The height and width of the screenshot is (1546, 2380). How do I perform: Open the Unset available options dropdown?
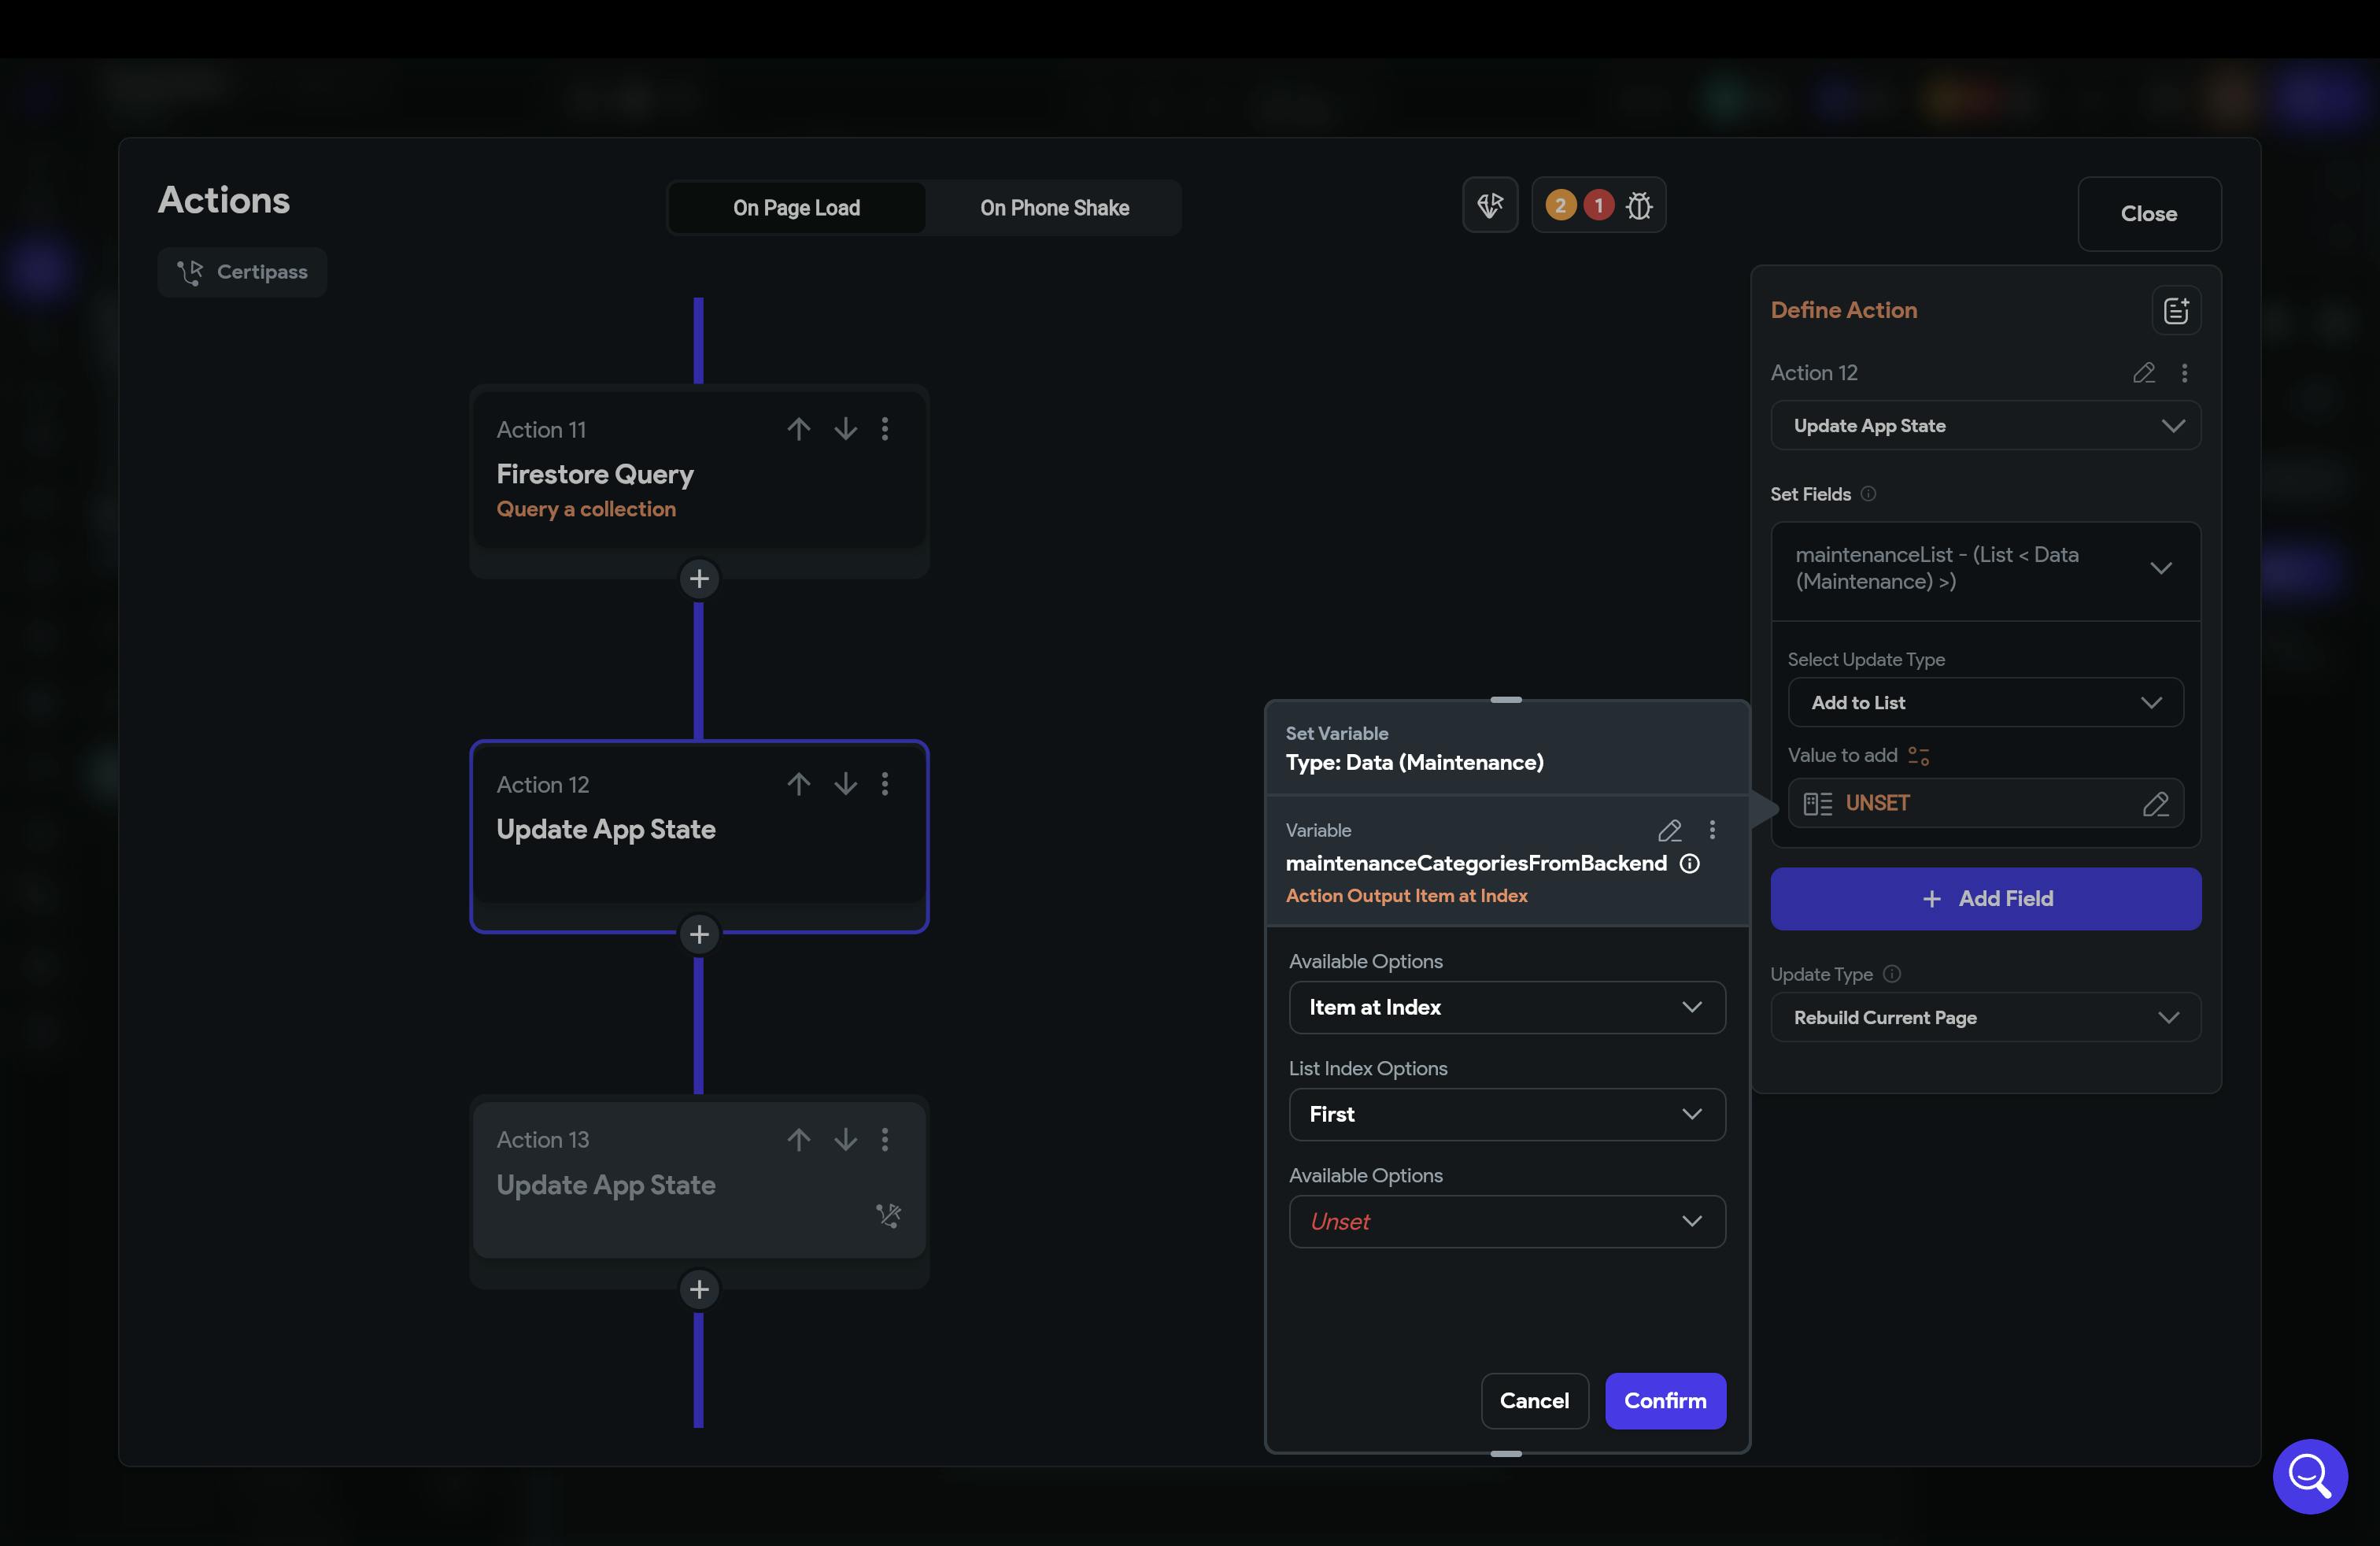click(1506, 1221)
